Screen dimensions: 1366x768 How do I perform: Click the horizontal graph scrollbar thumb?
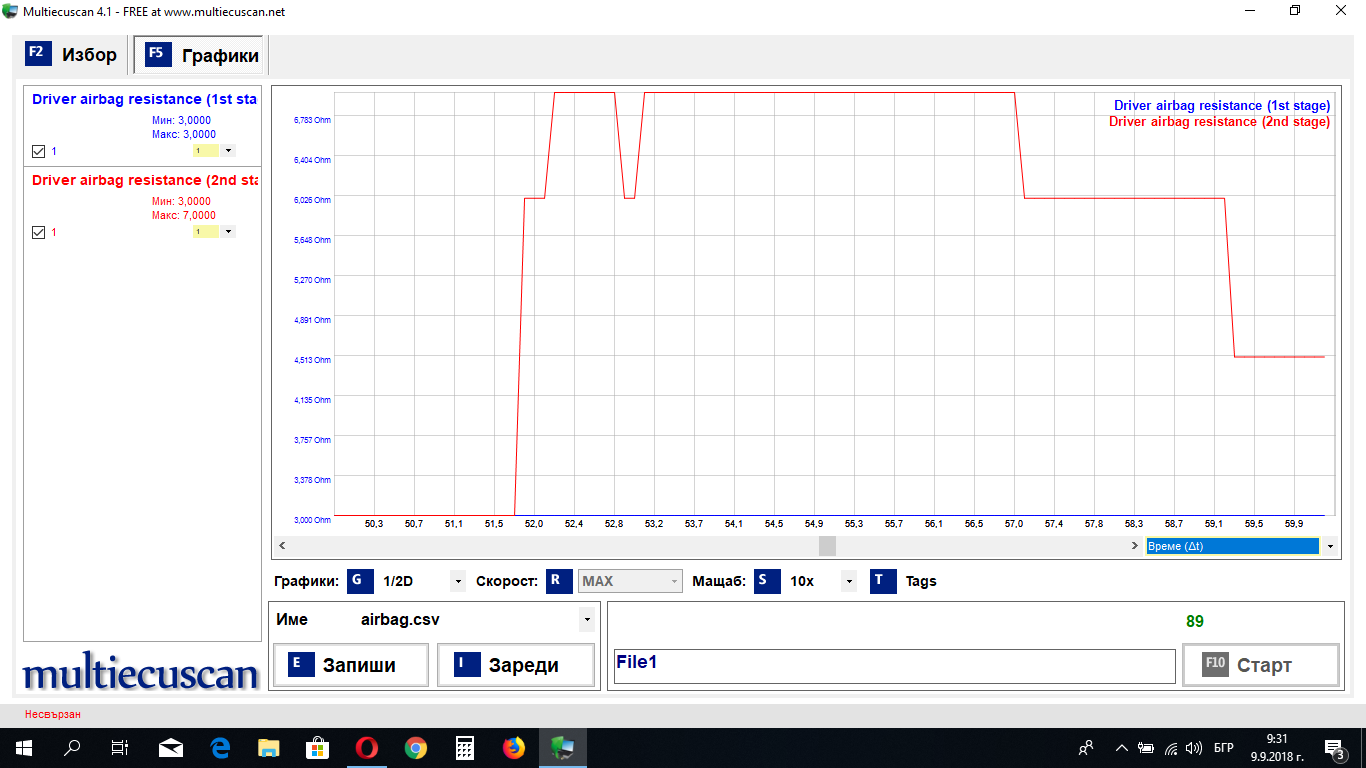coord(827,546)
